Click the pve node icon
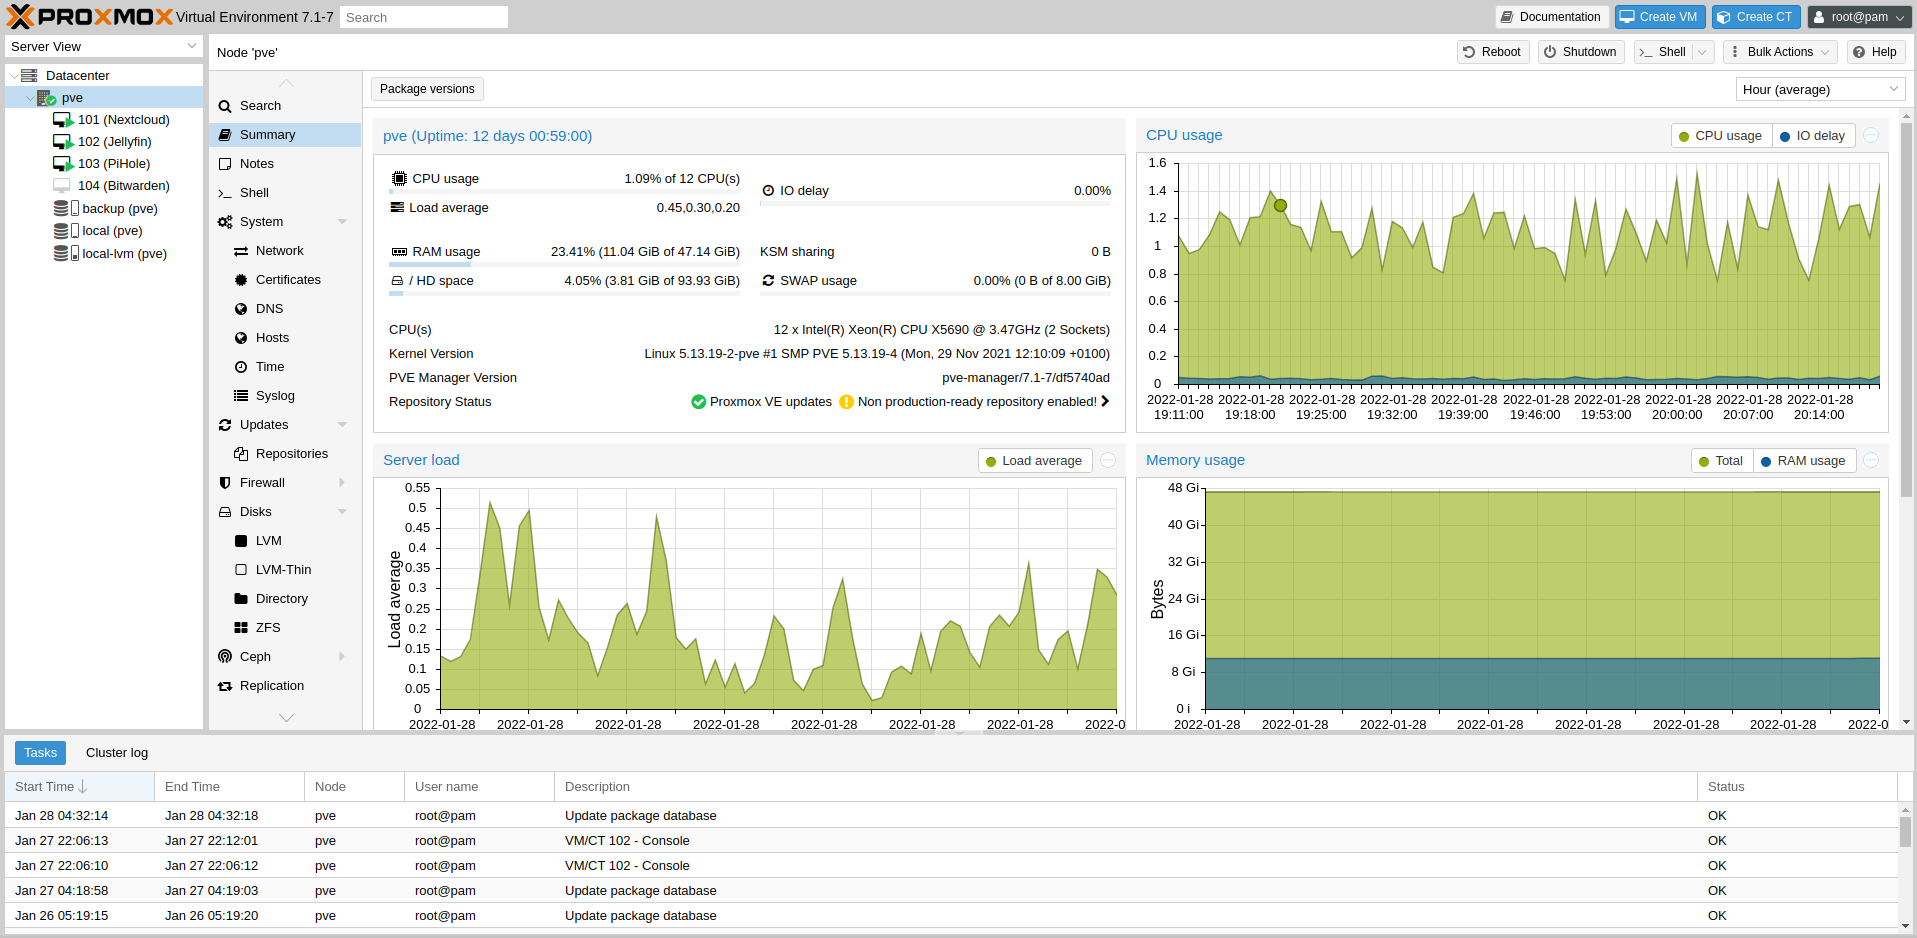1917x938 pixels. pos(46,98)
